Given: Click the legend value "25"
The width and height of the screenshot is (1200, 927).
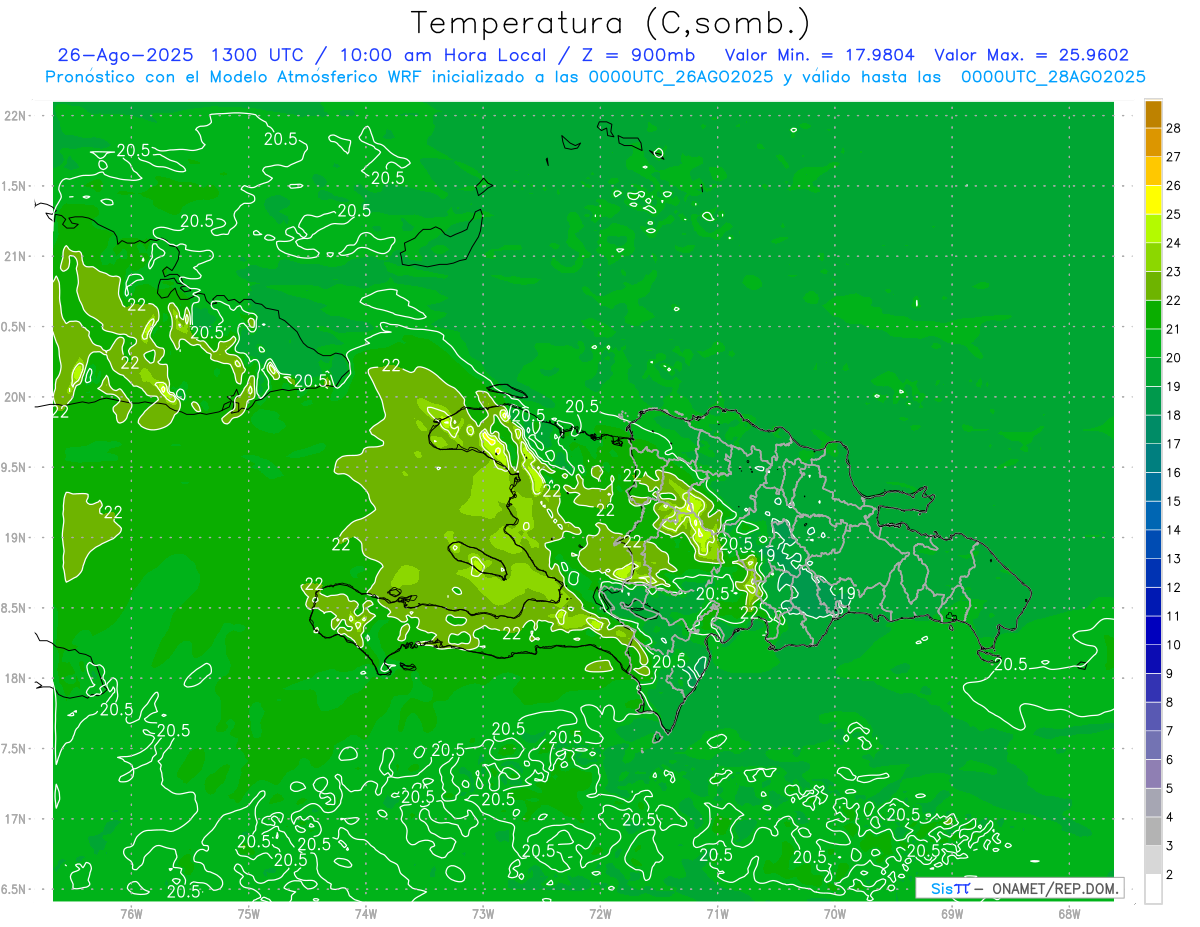Looking at the screenshot, I should pos(1174,214).
